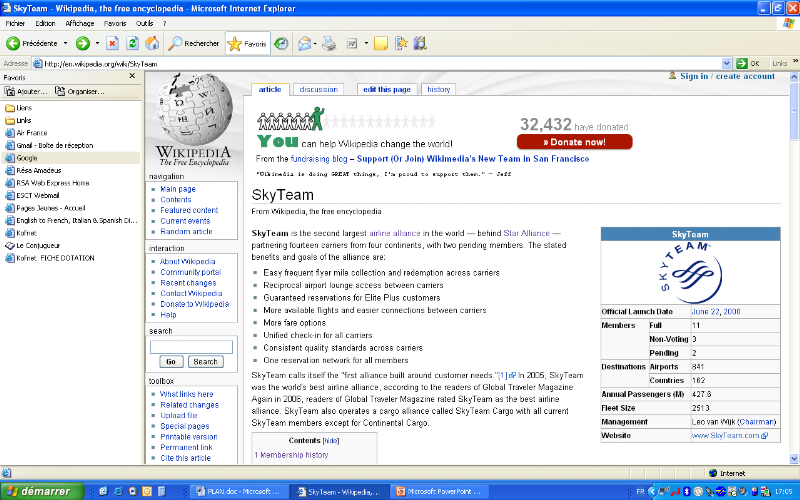
Task: Open the airline alliance link
Action: point(394,233)
